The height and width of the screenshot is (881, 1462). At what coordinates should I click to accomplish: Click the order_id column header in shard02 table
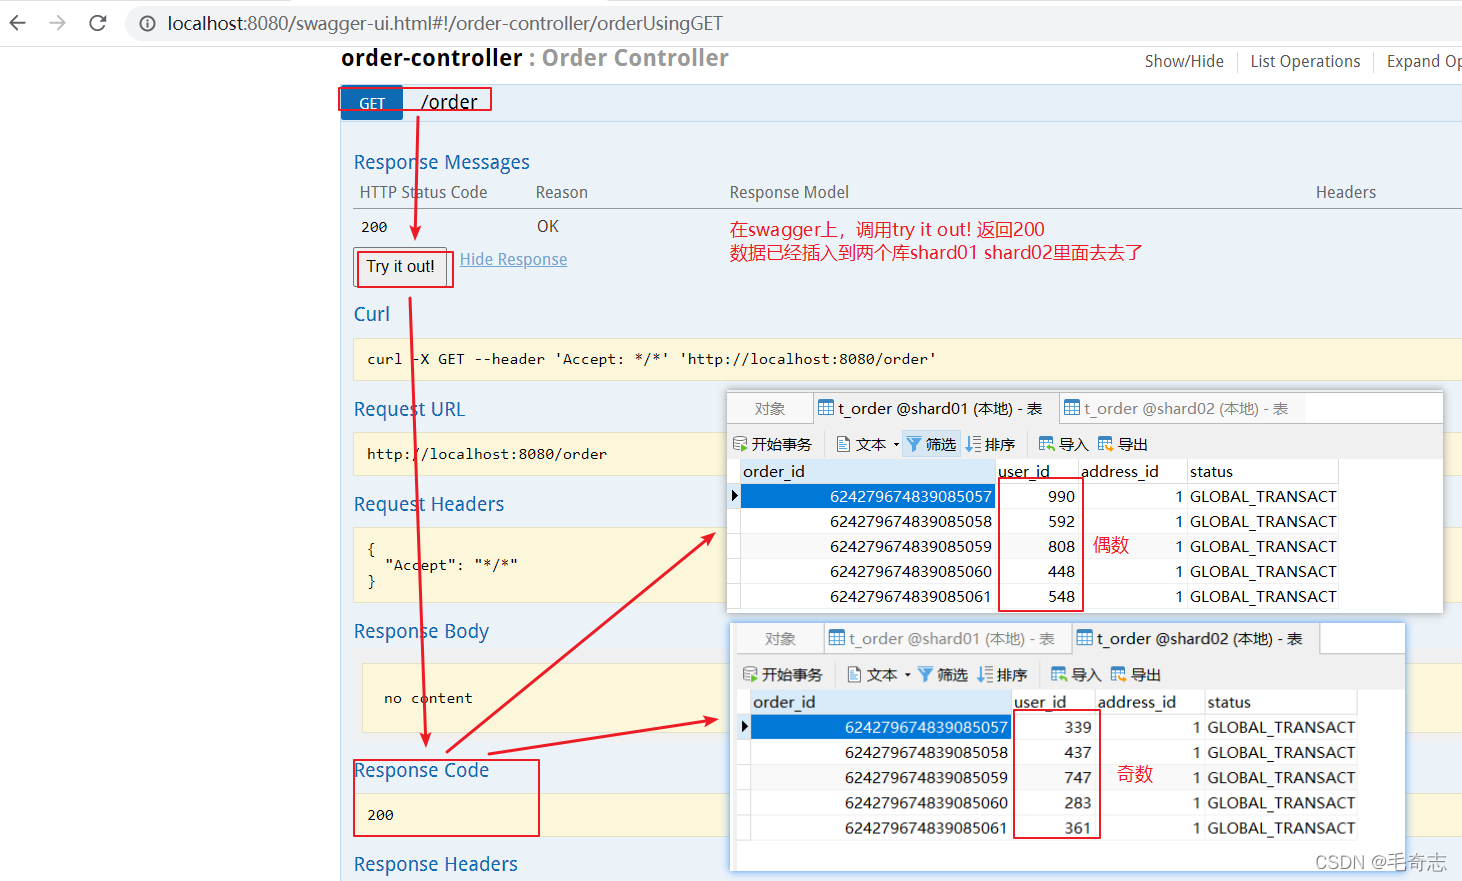(x=881, y=702)
